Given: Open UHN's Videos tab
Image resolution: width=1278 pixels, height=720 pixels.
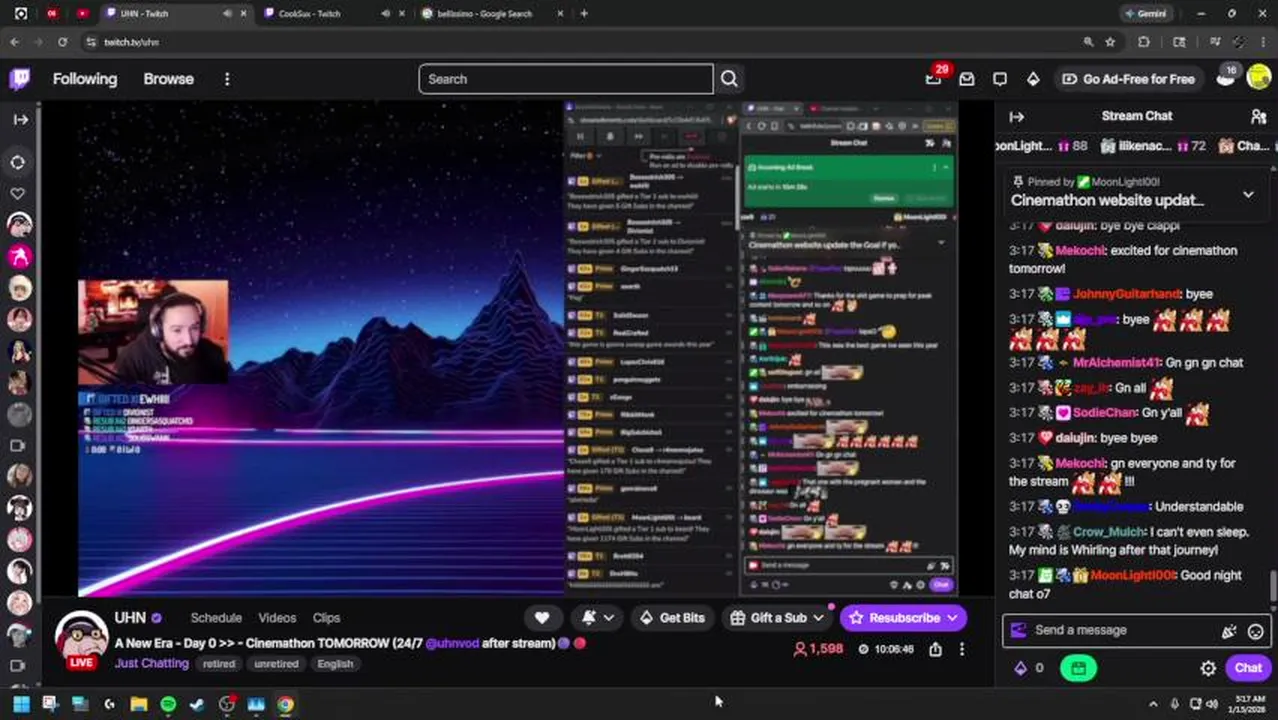Looking at the screenshot, I should point(277,618).
